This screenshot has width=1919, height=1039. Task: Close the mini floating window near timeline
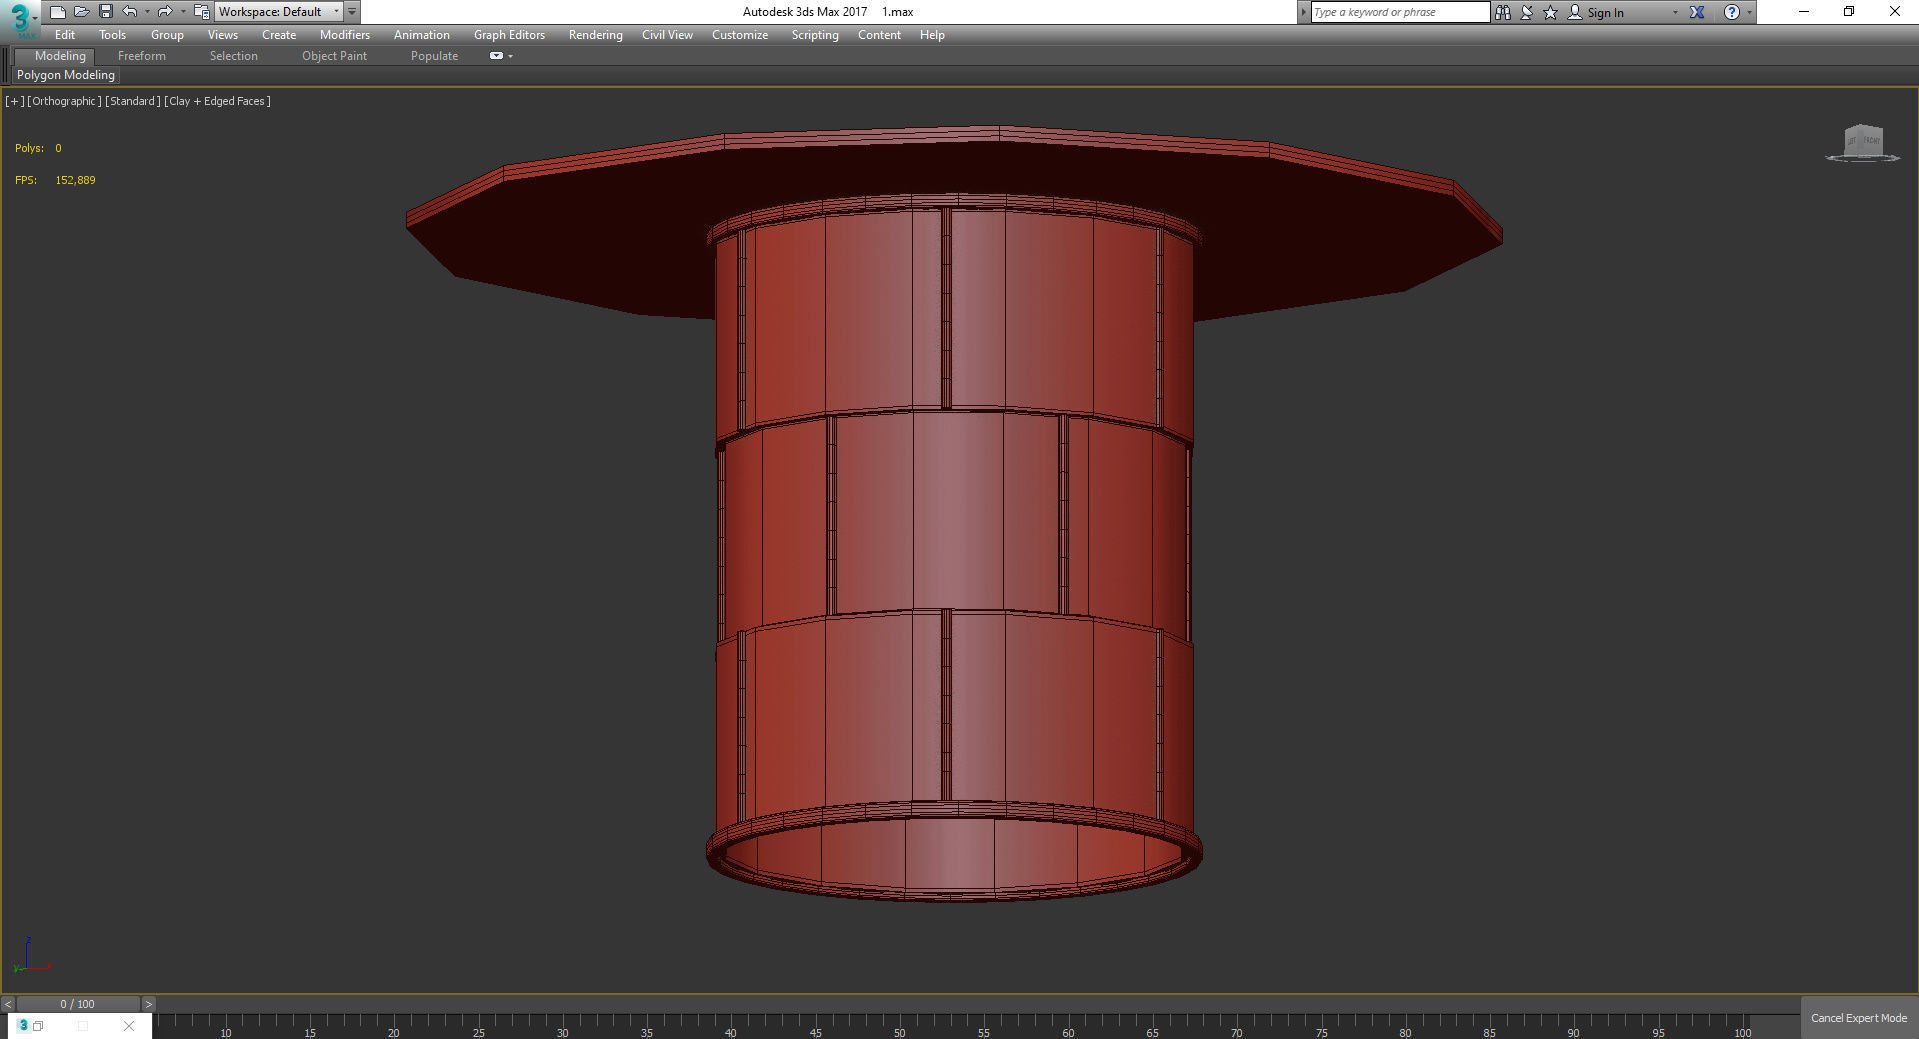[129, 1026]
